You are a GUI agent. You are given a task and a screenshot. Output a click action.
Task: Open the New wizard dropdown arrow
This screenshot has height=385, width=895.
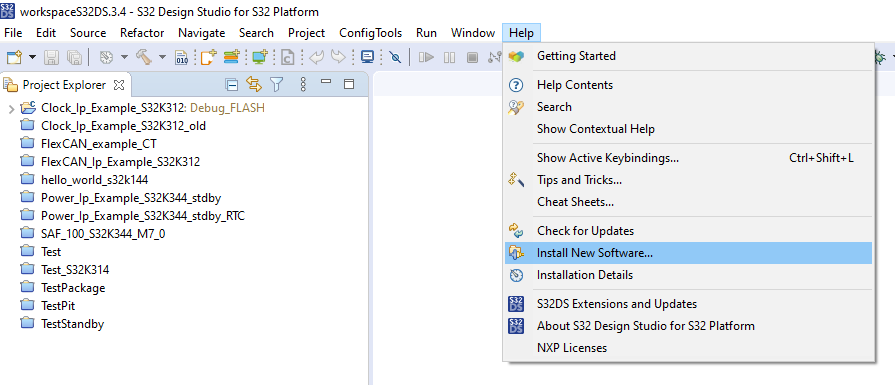32,56
